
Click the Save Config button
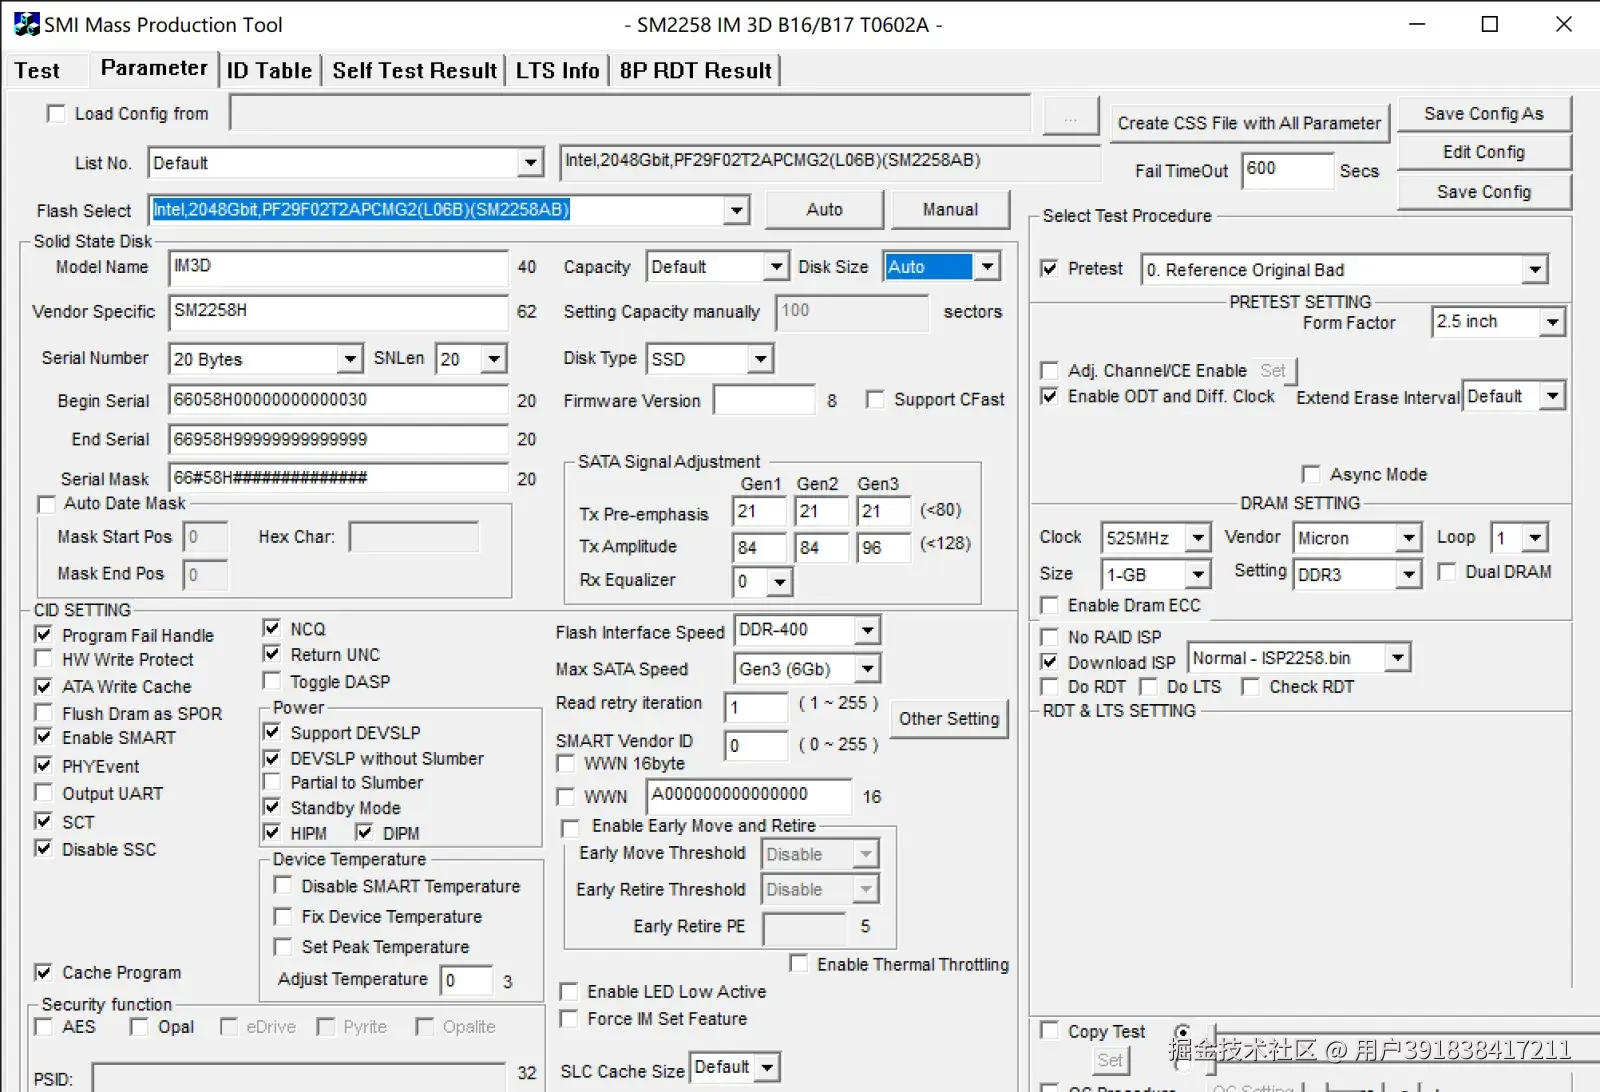1483,192
